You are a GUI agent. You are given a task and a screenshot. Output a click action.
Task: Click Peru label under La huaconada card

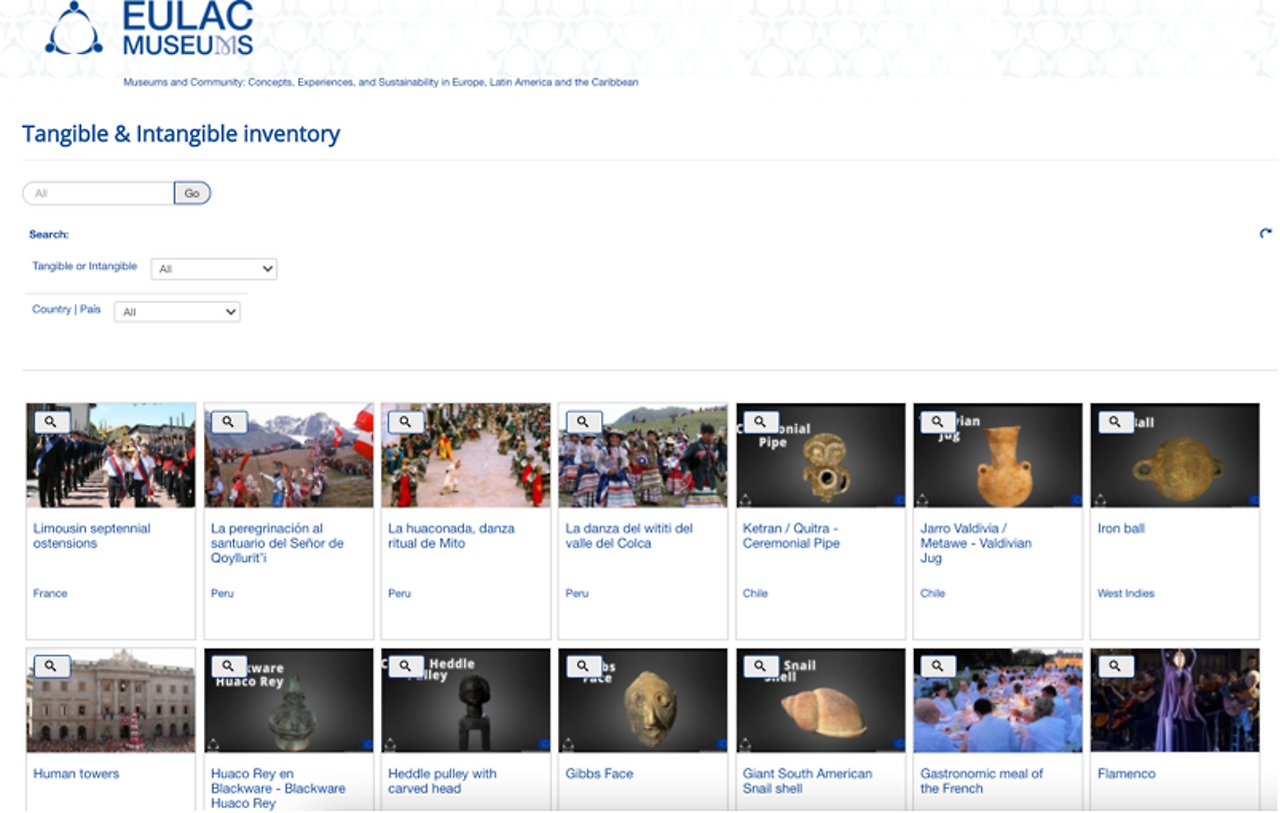coord(399,594)
